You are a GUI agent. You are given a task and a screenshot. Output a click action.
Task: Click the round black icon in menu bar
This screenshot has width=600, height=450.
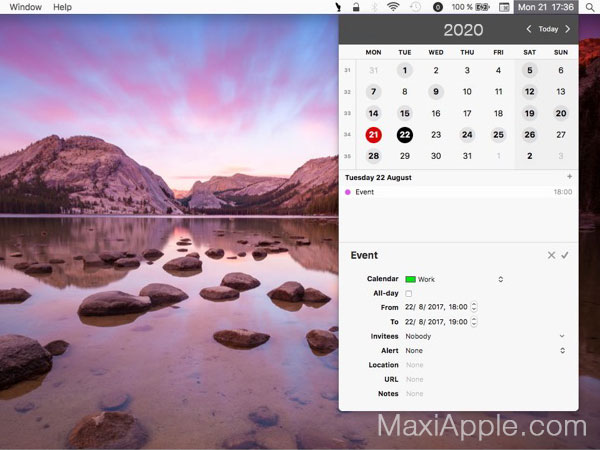tap(438, 7)
